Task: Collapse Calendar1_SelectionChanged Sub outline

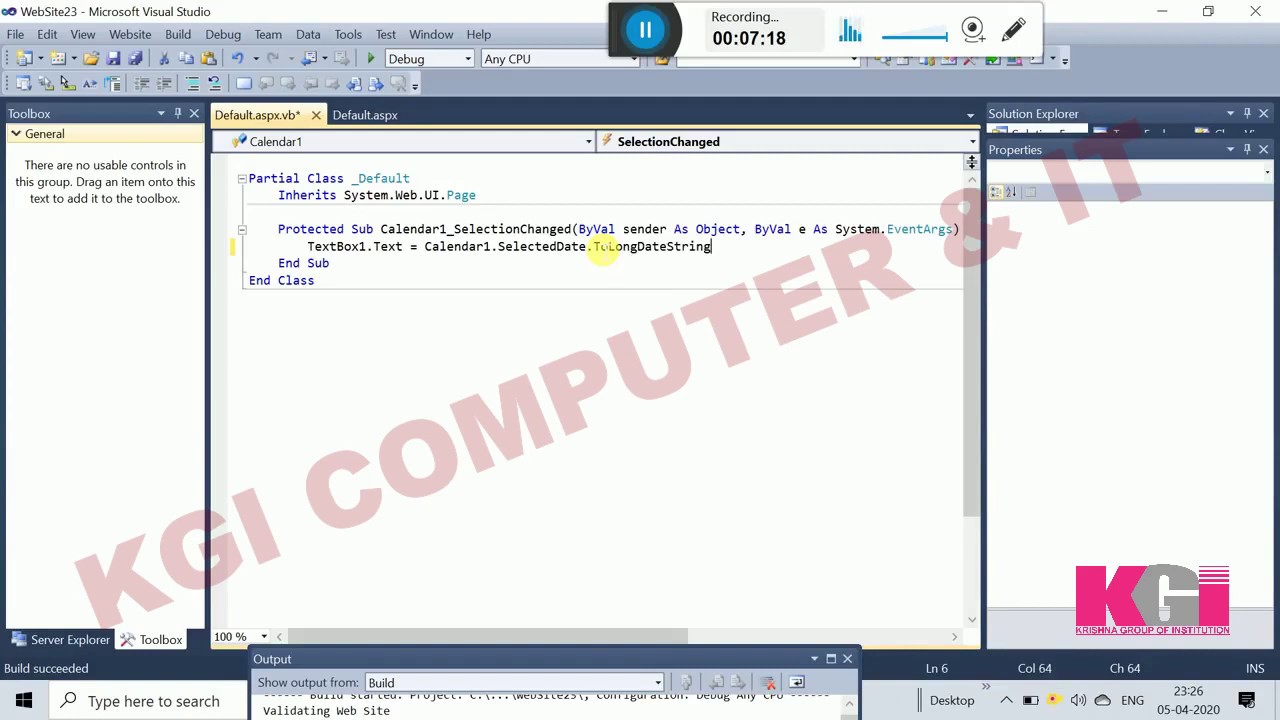Action: click(241, 229)
